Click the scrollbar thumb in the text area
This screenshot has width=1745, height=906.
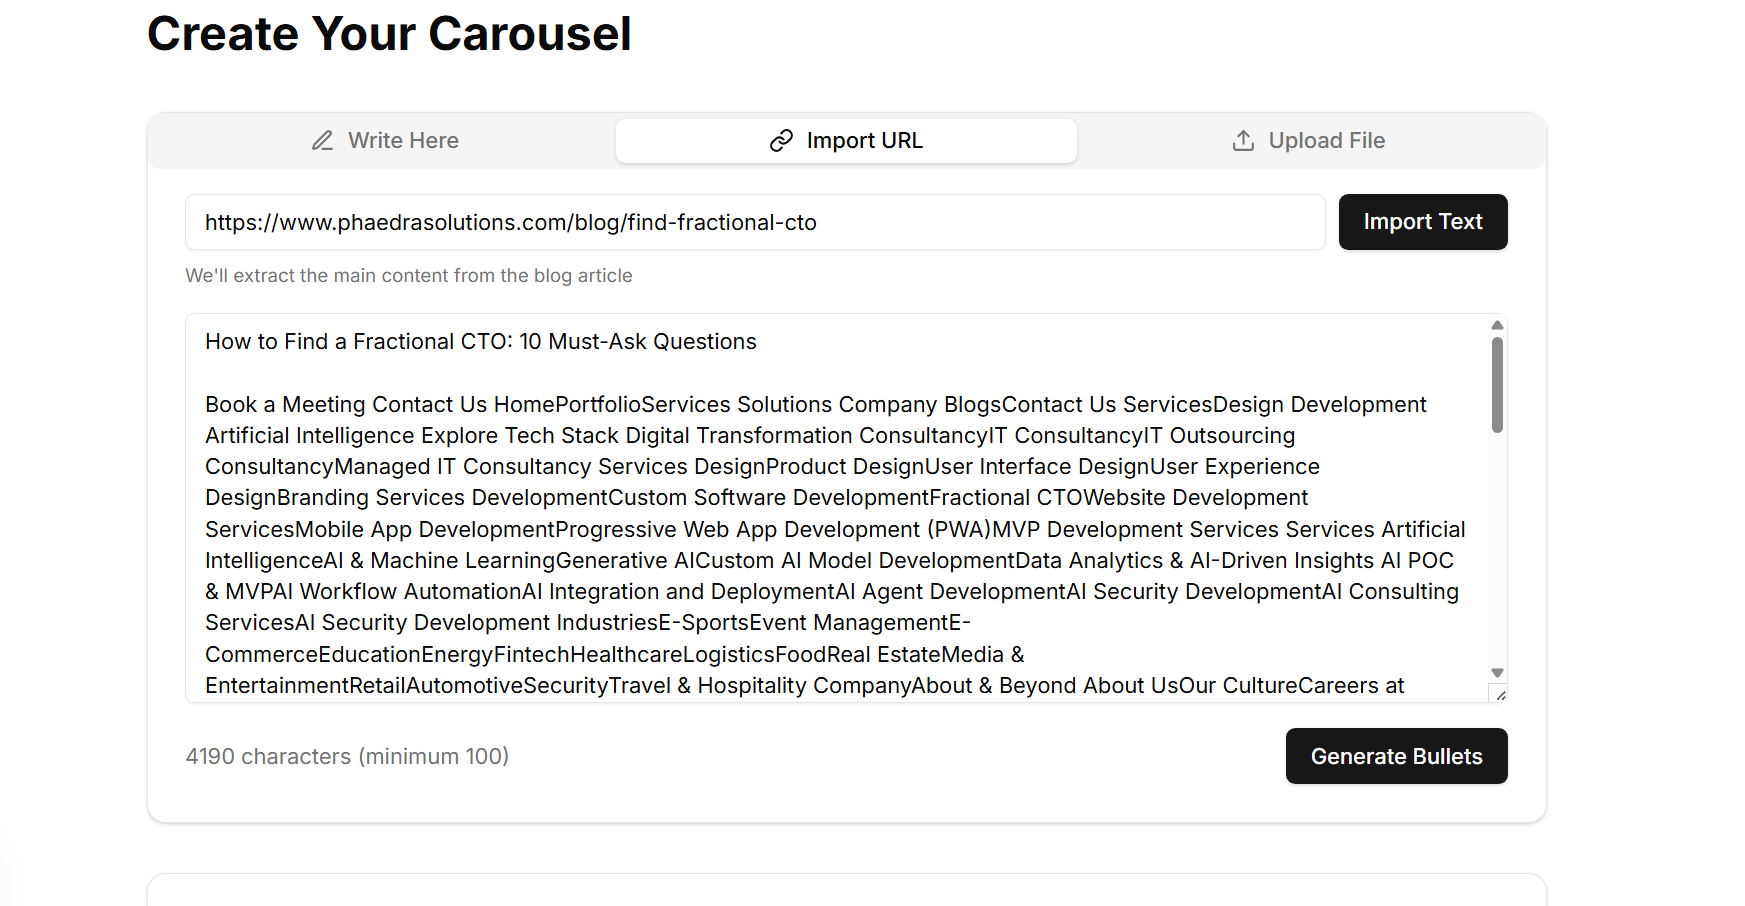pyautogui.click(x=1497, y=385)
